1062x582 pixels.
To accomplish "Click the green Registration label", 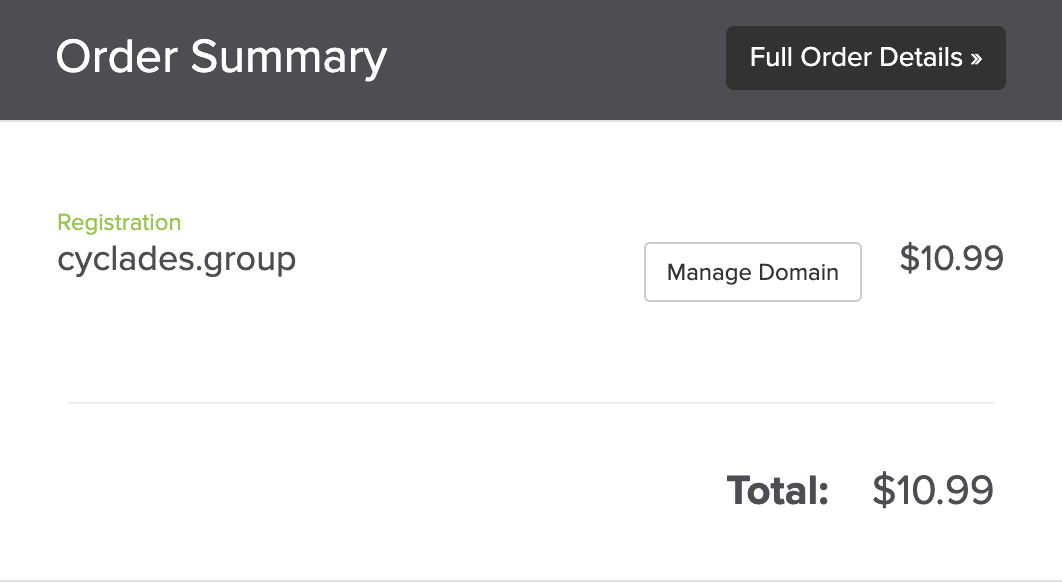I will tap(119, 222).
